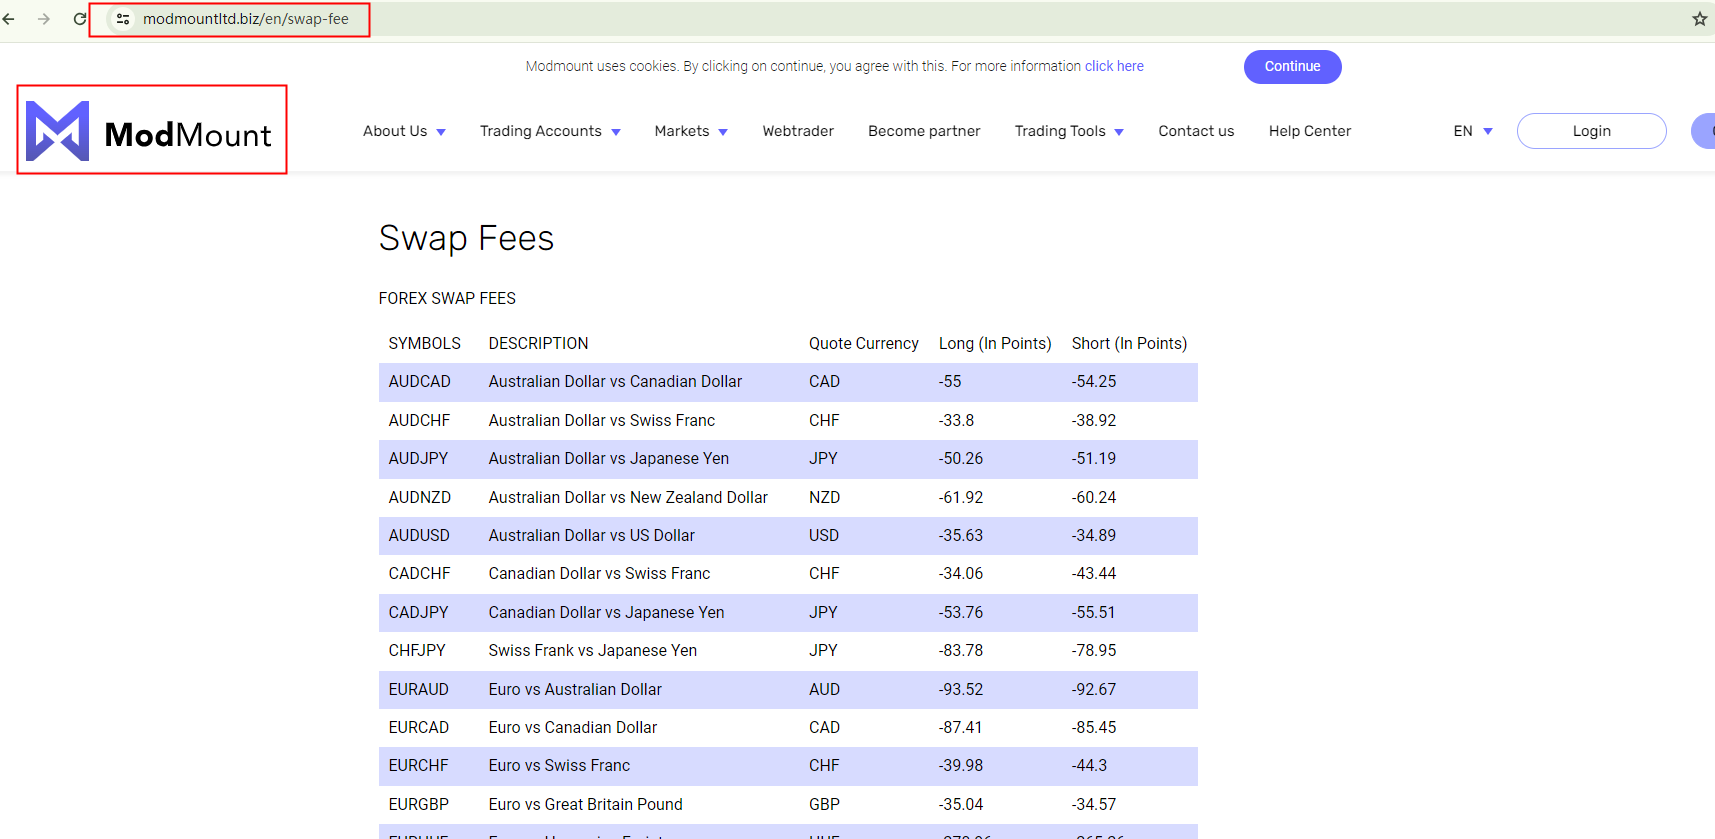
Task: Click the browser back arrow
Action: point(9,19)
